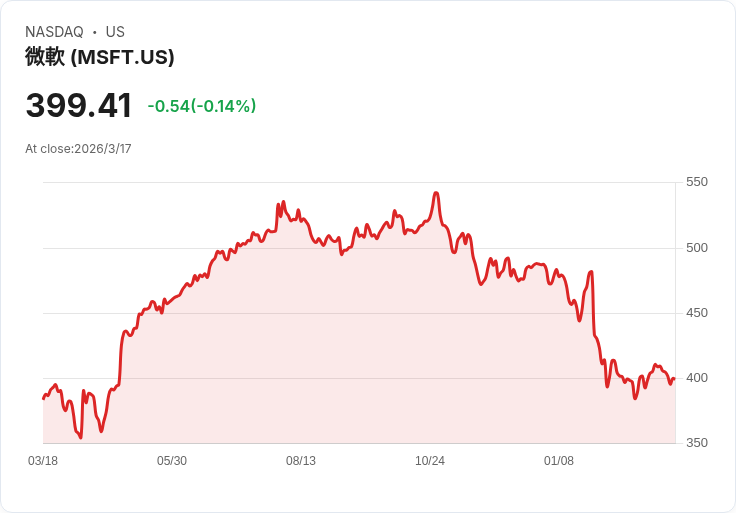Click the 500 y-axis price label
The height and width of the screenshot is (513, 736).
(696, 248)
